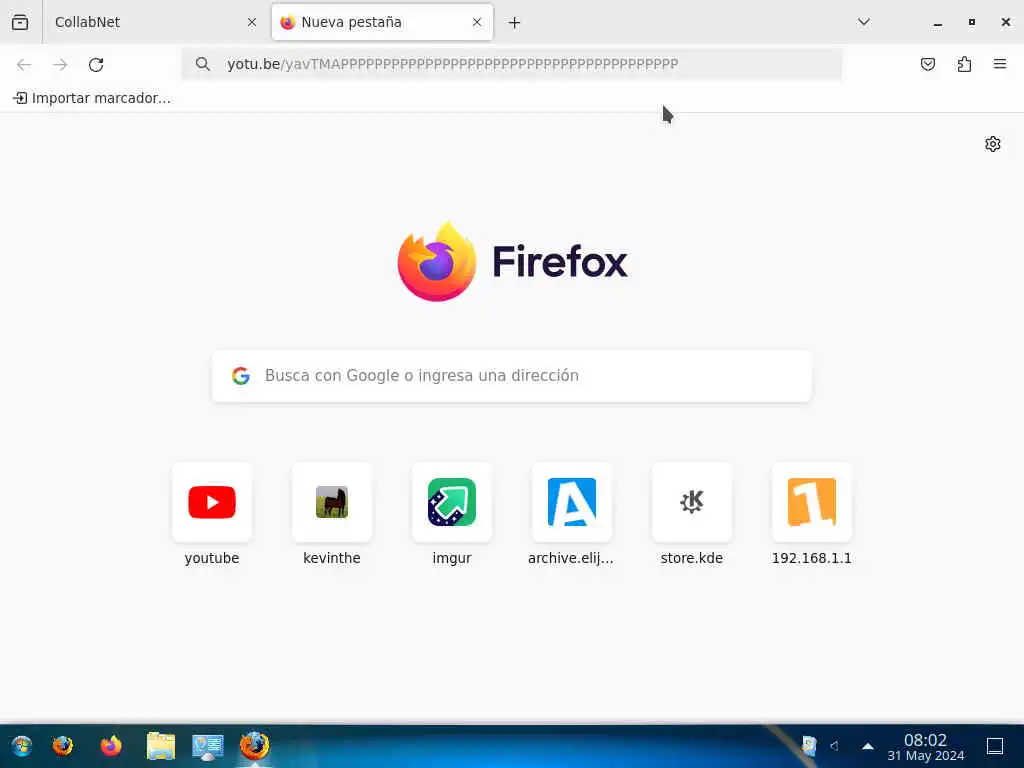This screenshot has width=1024, height=768.
Task: Click the youtube label text
Action: click(212, 558)
